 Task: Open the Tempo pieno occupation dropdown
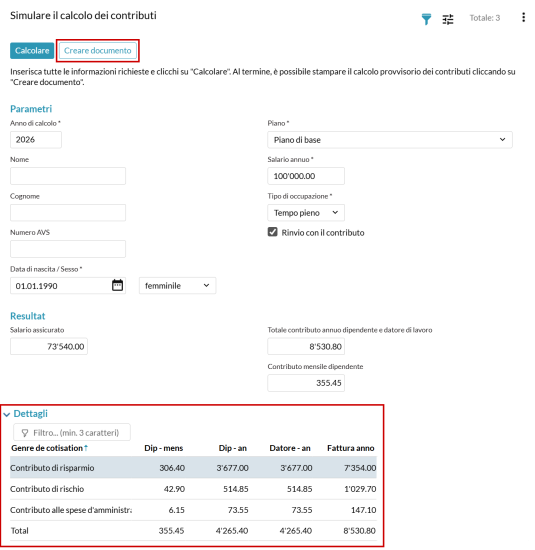(306, 213)
